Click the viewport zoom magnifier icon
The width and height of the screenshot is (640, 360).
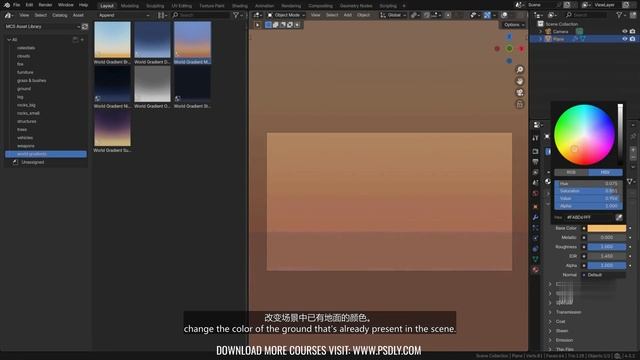[x=520, y=70]
